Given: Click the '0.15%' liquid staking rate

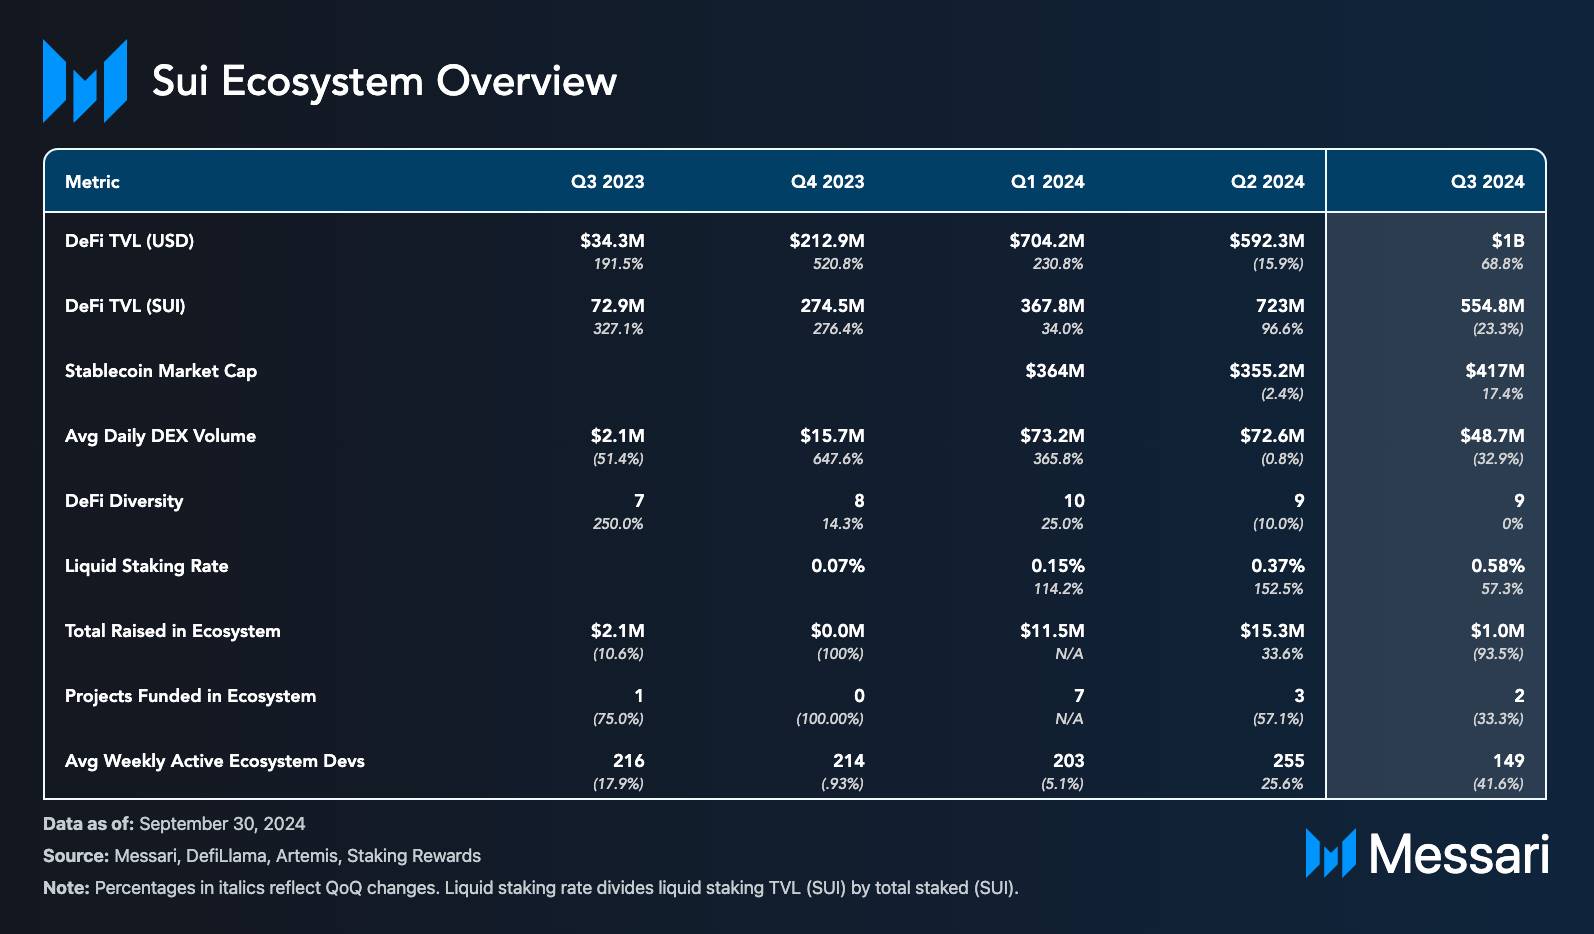Looking at the screenshot, I should (1058, 566).
